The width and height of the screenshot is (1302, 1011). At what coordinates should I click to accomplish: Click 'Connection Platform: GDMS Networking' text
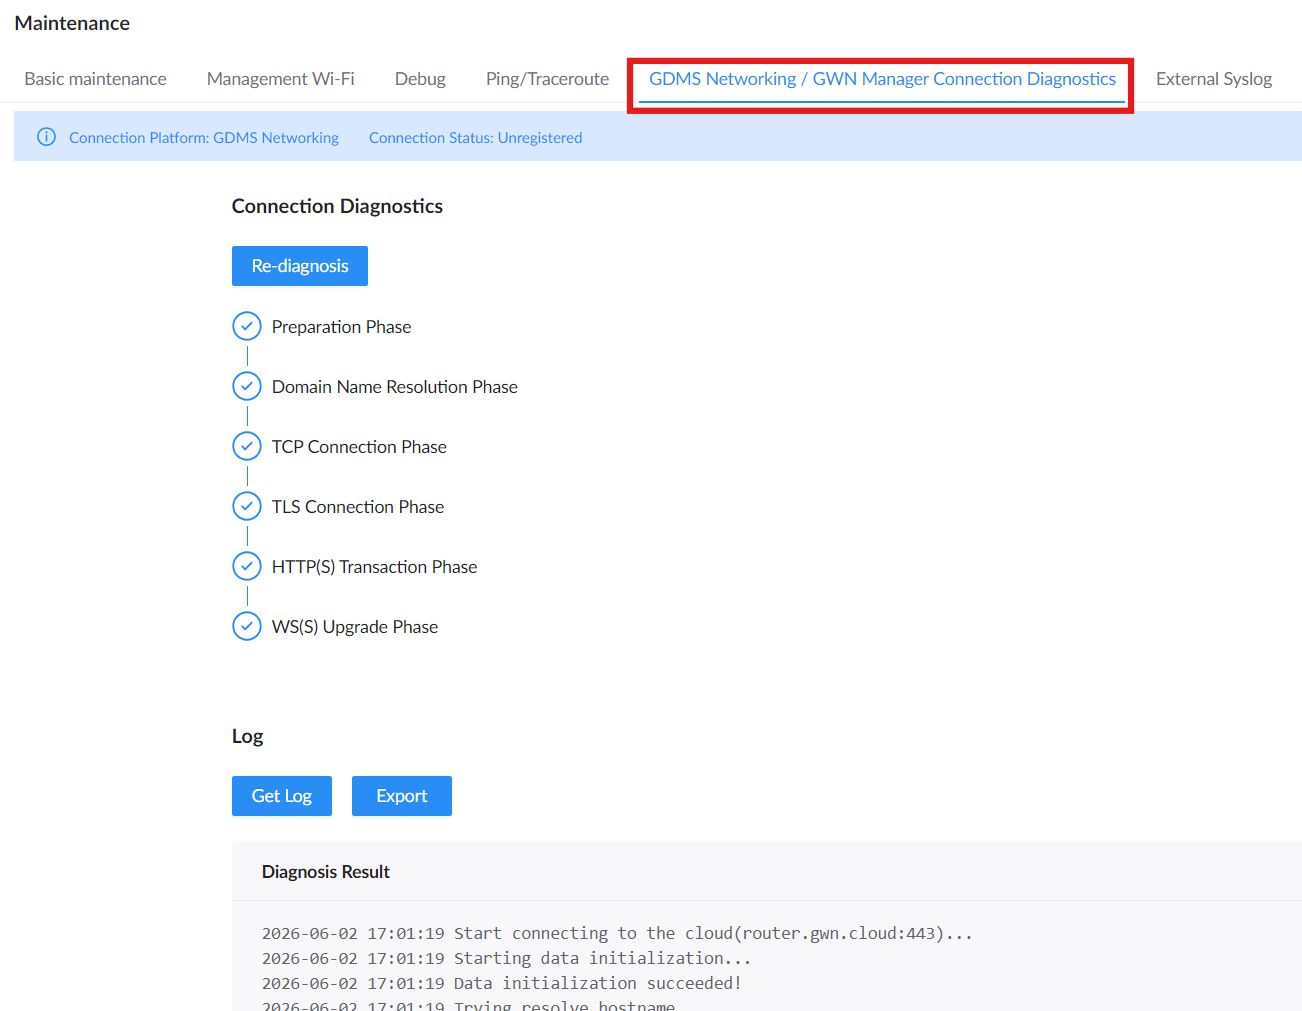204,138
